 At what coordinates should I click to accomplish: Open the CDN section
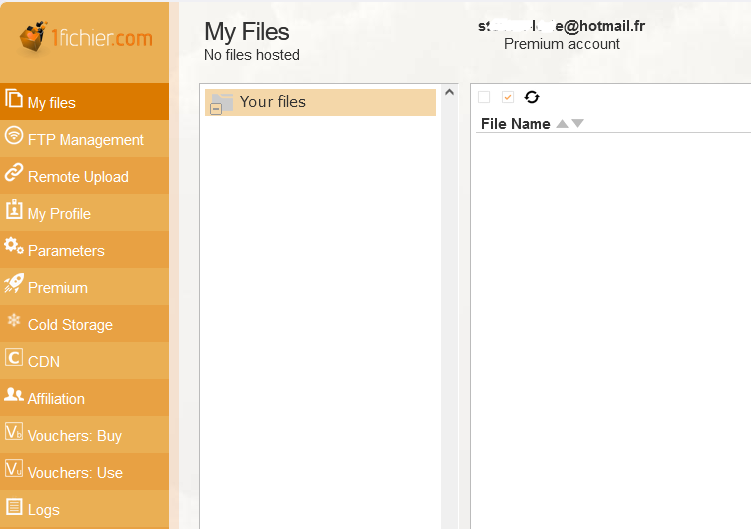[43, 361]
